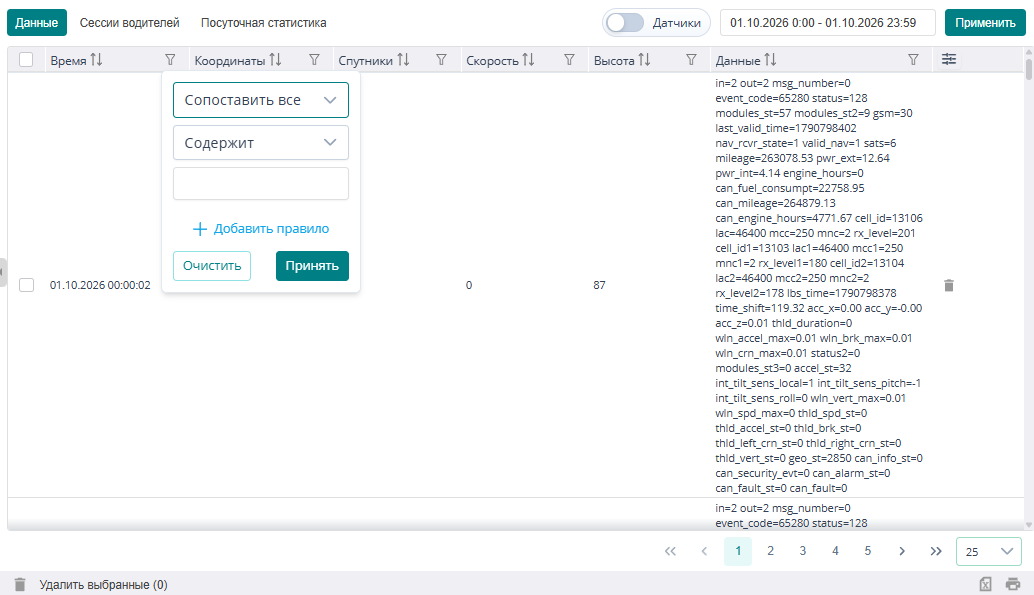Export table to Excel icon
This screenshot has height=595, width=1034.
pyautogui.click(x=985, y=584)
